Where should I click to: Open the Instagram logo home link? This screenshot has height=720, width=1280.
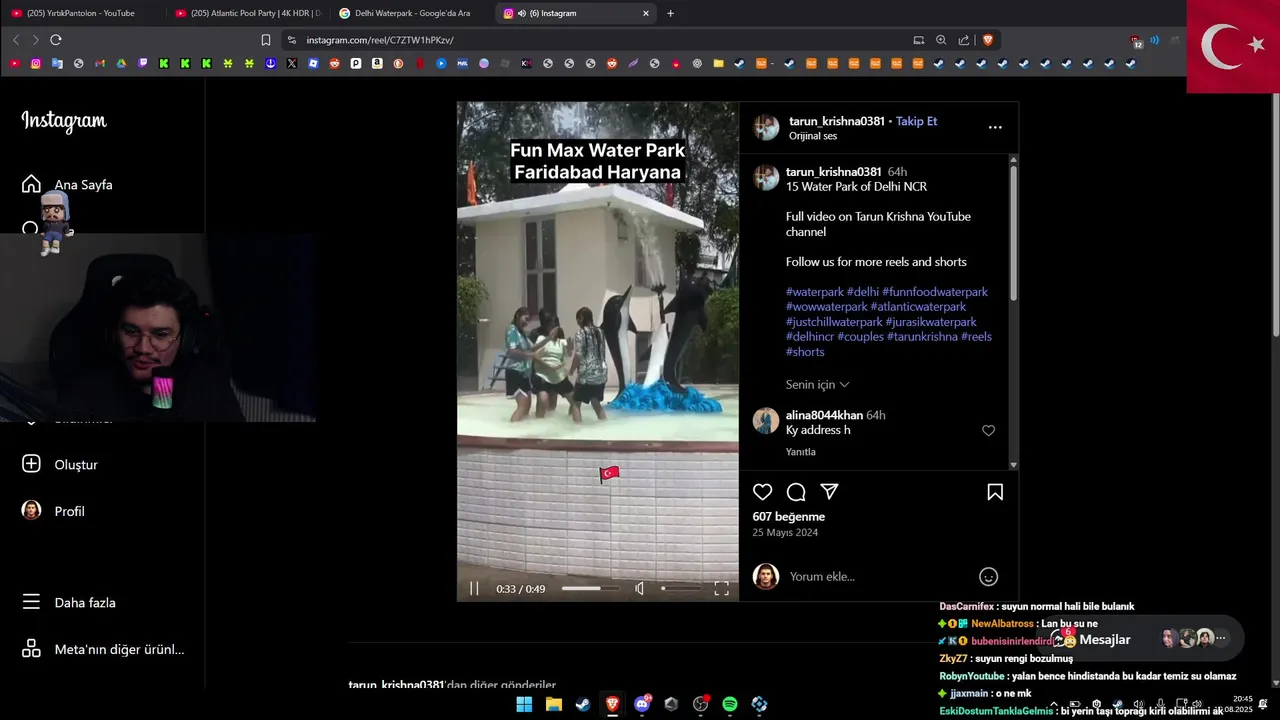[64, 121]
